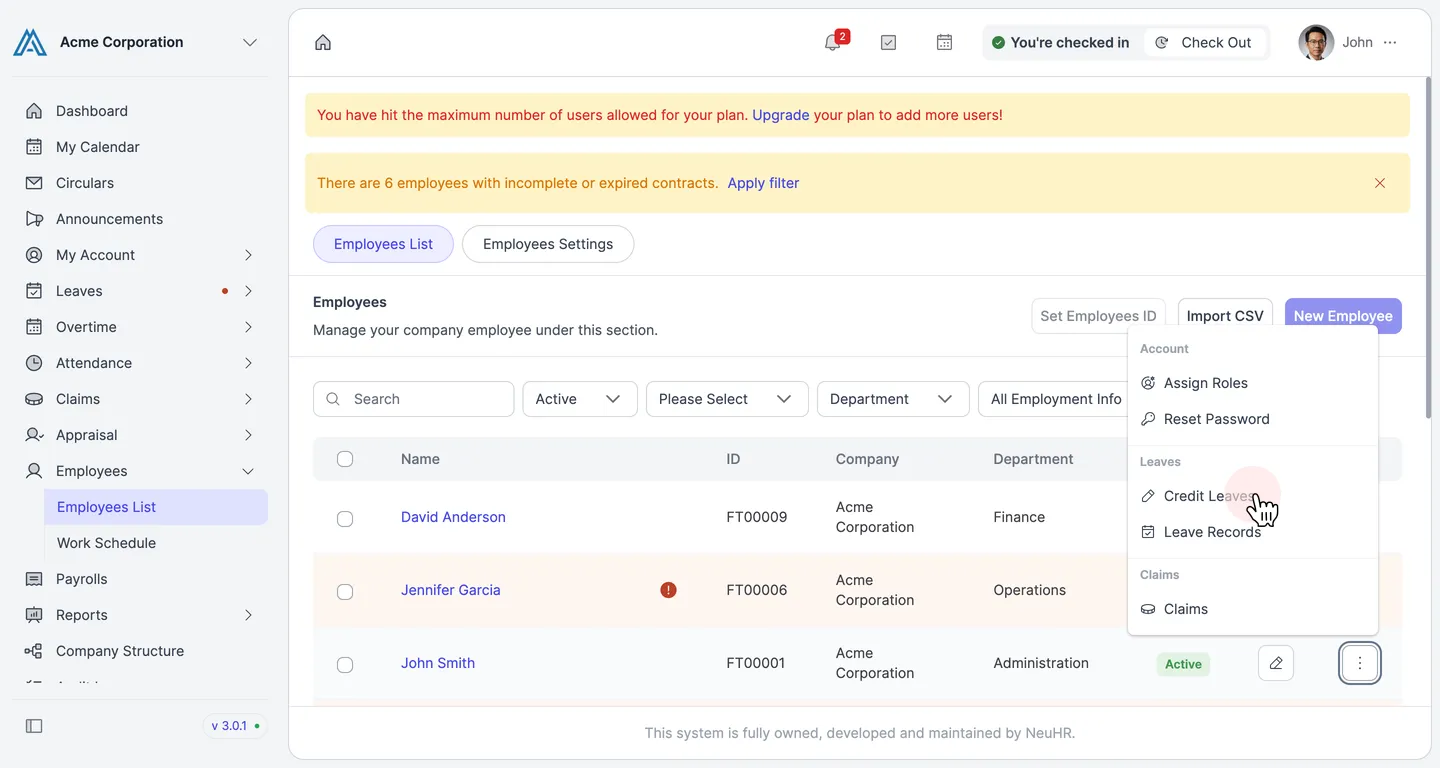Open notifications bell with badge
1440x768 pixels.
pos(833,42)
